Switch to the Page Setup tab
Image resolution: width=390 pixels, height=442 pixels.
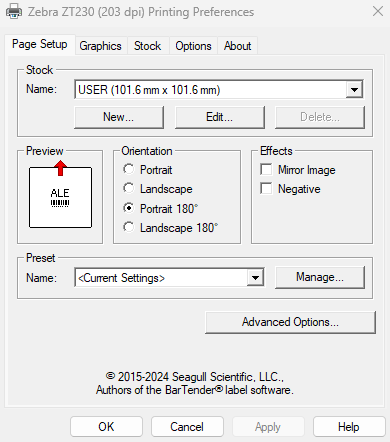(40, 44)
